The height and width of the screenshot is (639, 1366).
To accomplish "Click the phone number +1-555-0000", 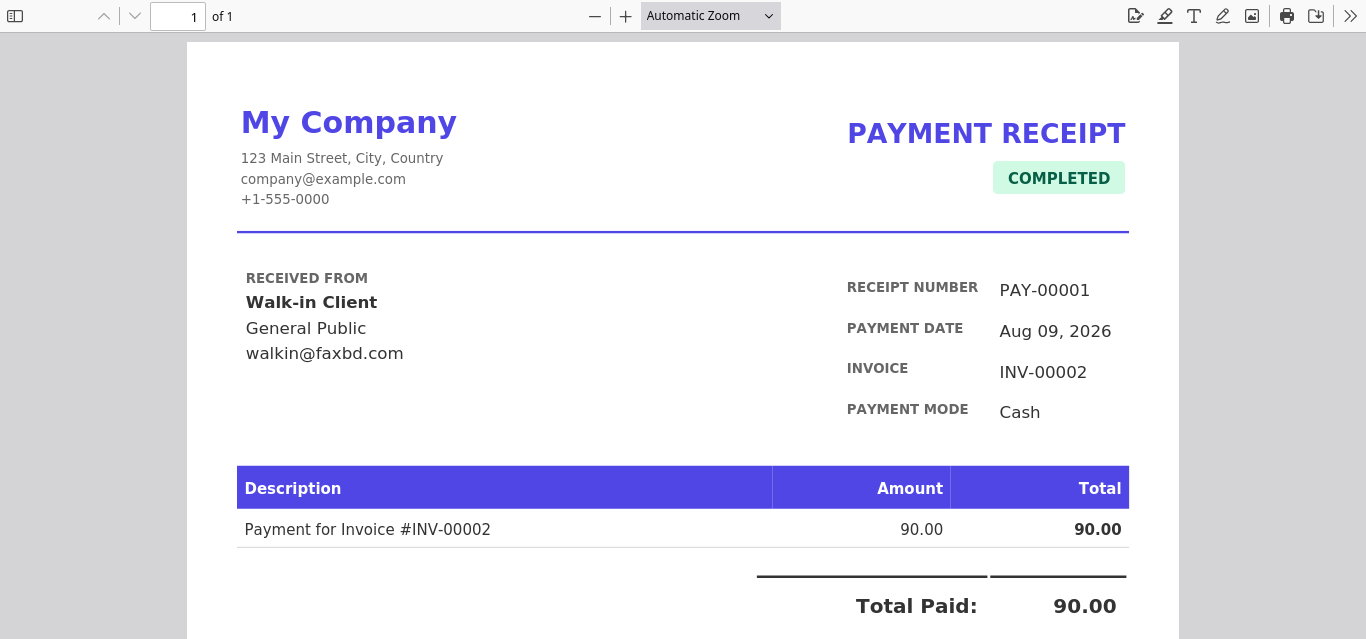I will [x=285, y=199].
